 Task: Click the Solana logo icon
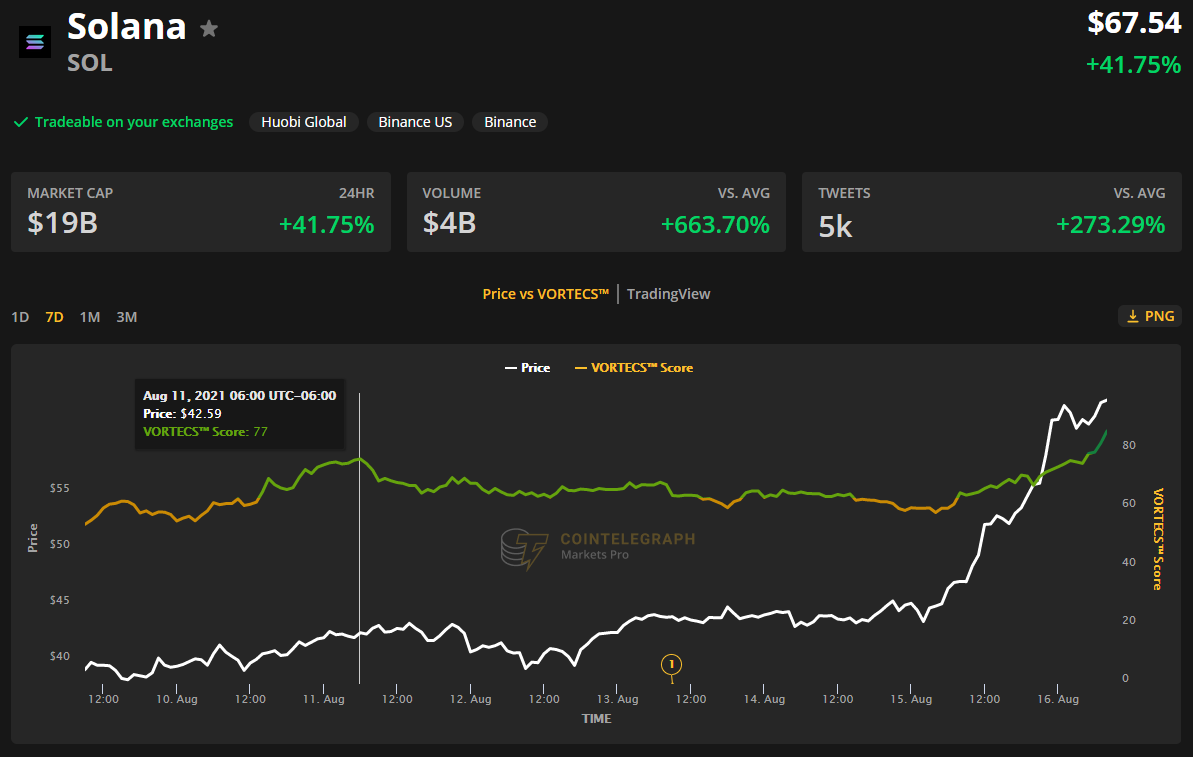pyautogui.click(x=35, y=41)
